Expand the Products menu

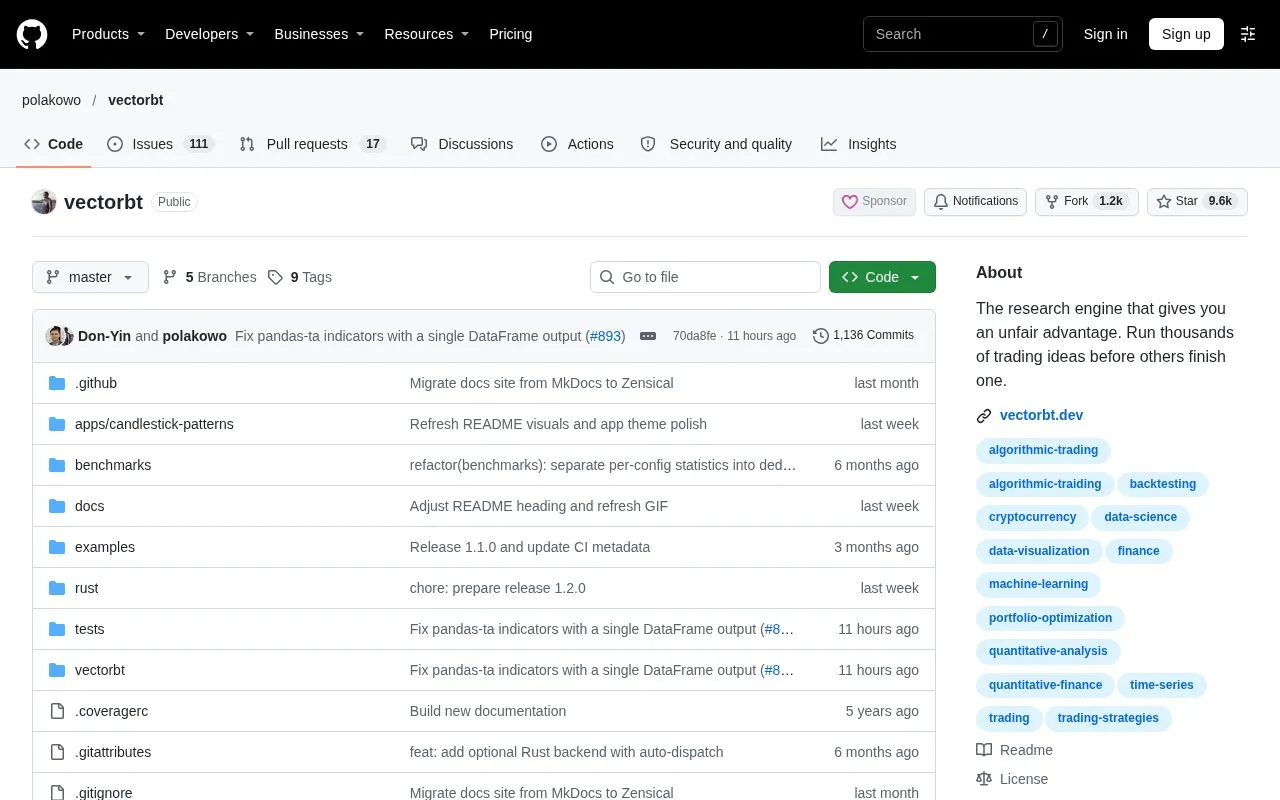tap(109, 34)
